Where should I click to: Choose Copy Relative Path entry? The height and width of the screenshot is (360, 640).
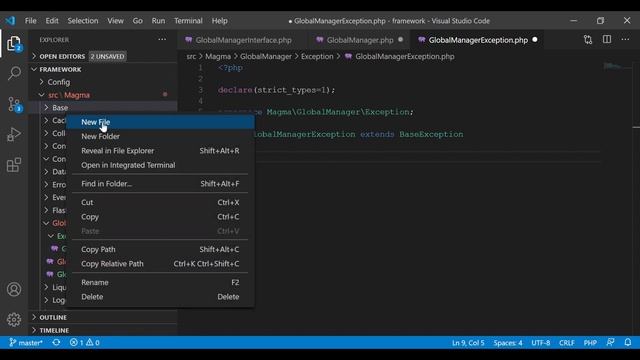click(x=160, y=264)
